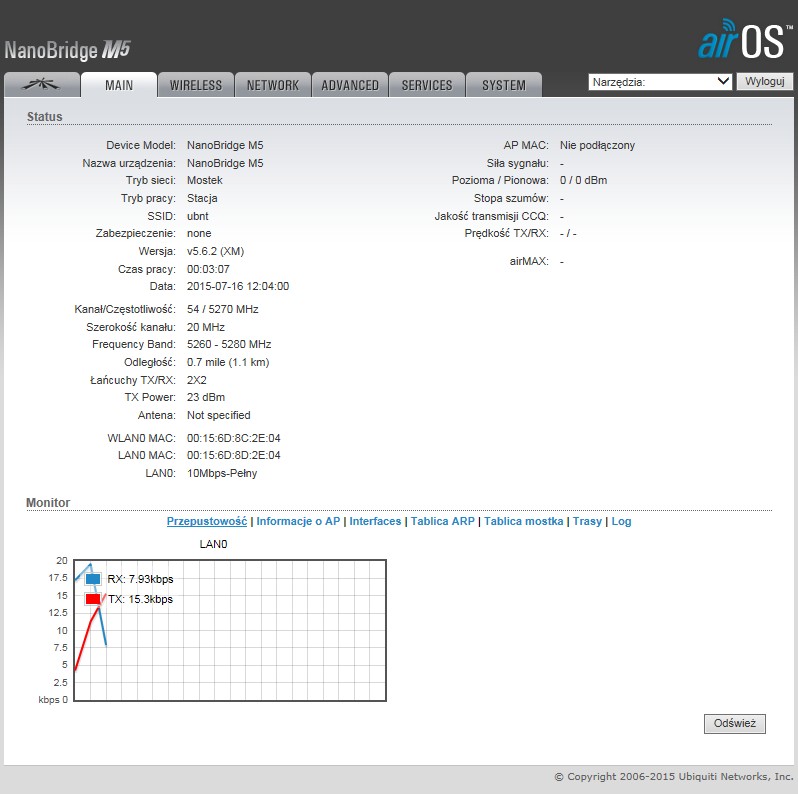Open the Log link
The width and height of the screenshot is (798, 794).
tap(621, 521)
